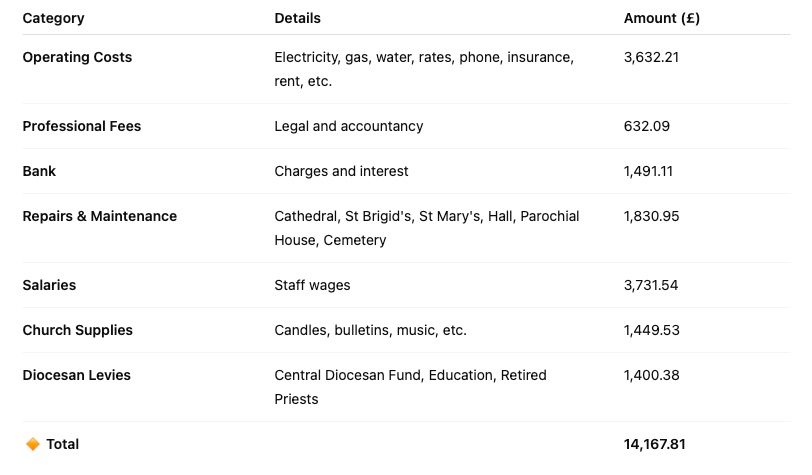Click the Legal and accountancy details text
This screenshot has width=812, height=475.
[x=349, y=126]
